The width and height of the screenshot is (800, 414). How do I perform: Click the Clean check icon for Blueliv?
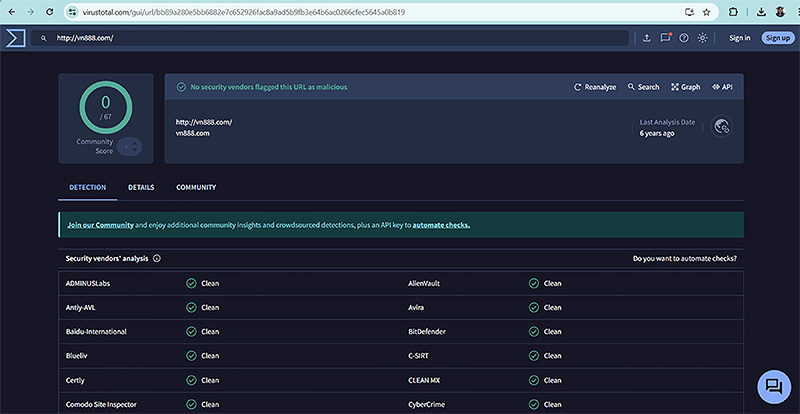[x=191, y=356]
